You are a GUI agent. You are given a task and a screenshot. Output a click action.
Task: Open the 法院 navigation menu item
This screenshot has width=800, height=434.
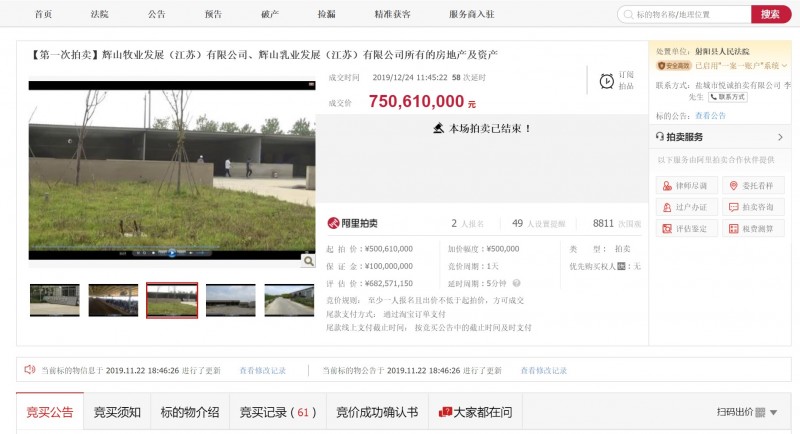coord(99,14)
